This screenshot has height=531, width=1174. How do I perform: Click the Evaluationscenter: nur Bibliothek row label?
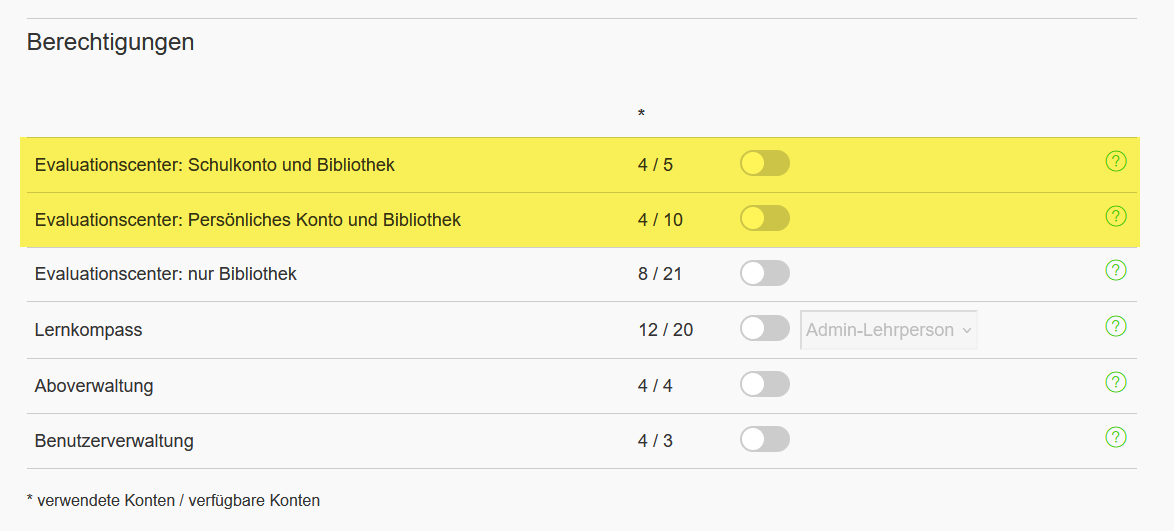[165, 274]
